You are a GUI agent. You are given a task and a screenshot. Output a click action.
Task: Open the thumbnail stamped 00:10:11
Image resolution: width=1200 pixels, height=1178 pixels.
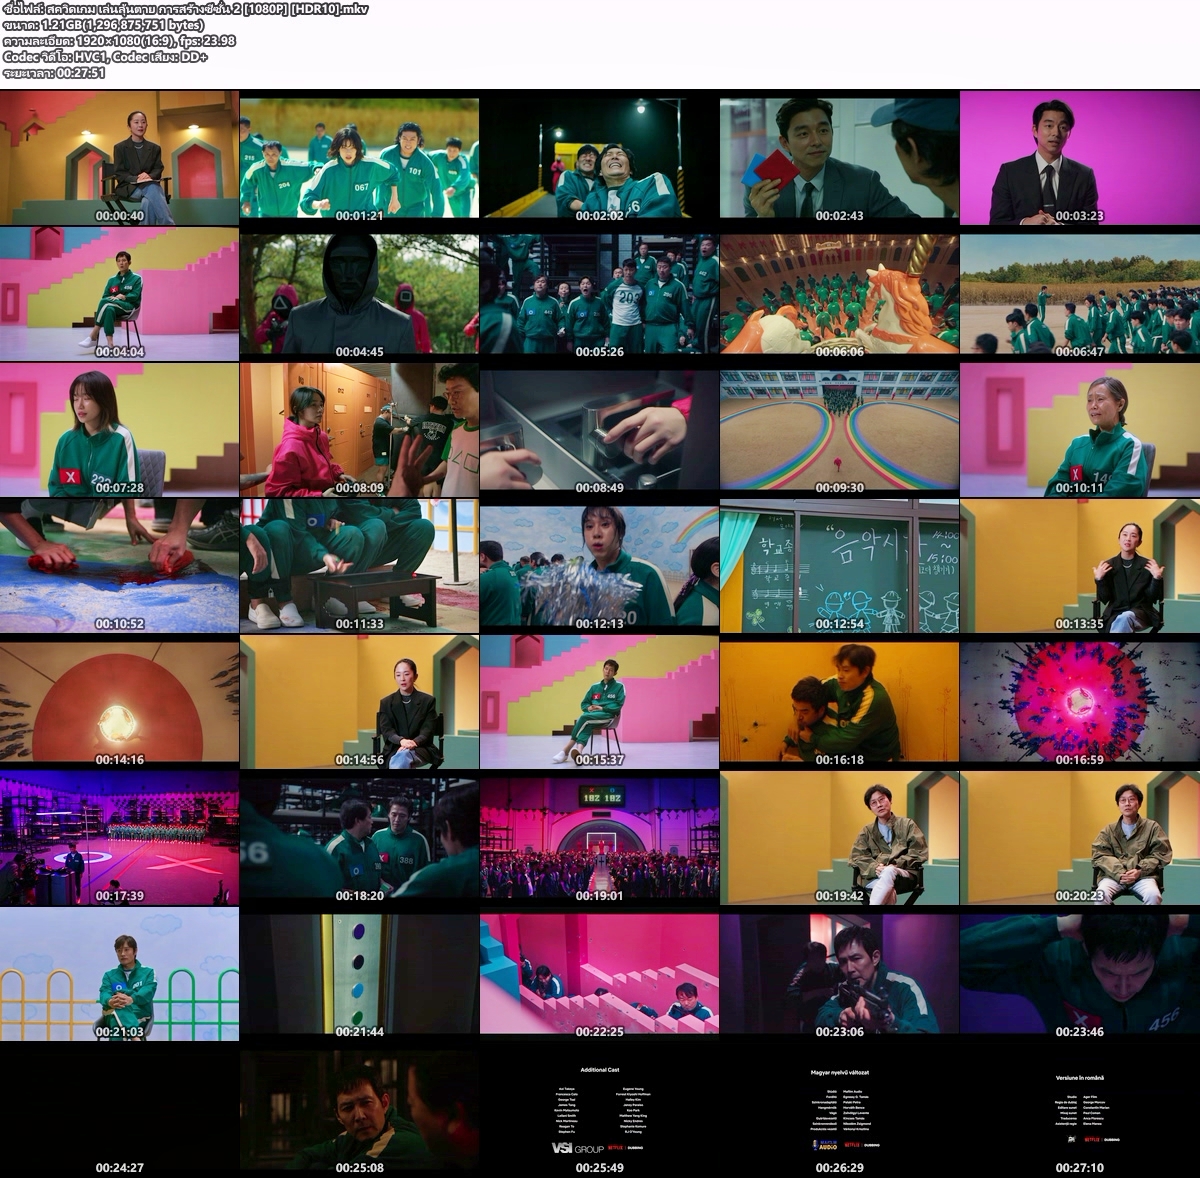[x=1080, y=430]
